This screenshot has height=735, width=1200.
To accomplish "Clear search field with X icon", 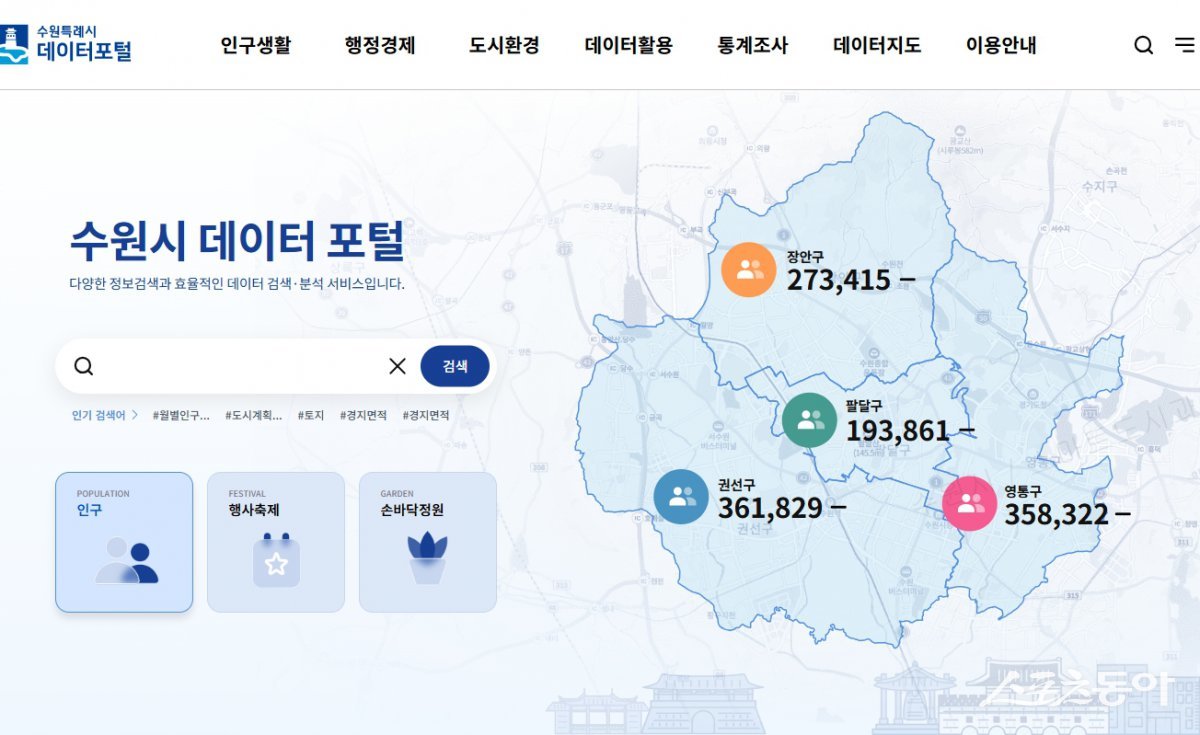I will pyautogui.click(x=397, y=366).
